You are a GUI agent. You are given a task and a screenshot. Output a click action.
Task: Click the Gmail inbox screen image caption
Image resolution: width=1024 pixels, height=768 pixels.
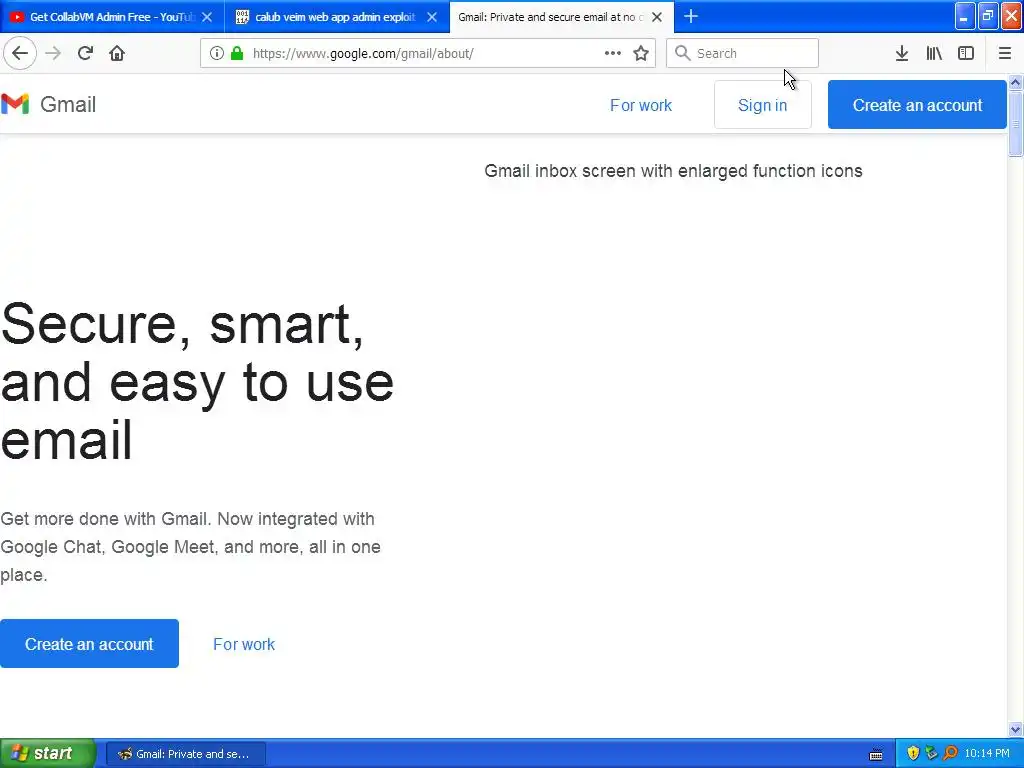673,171
